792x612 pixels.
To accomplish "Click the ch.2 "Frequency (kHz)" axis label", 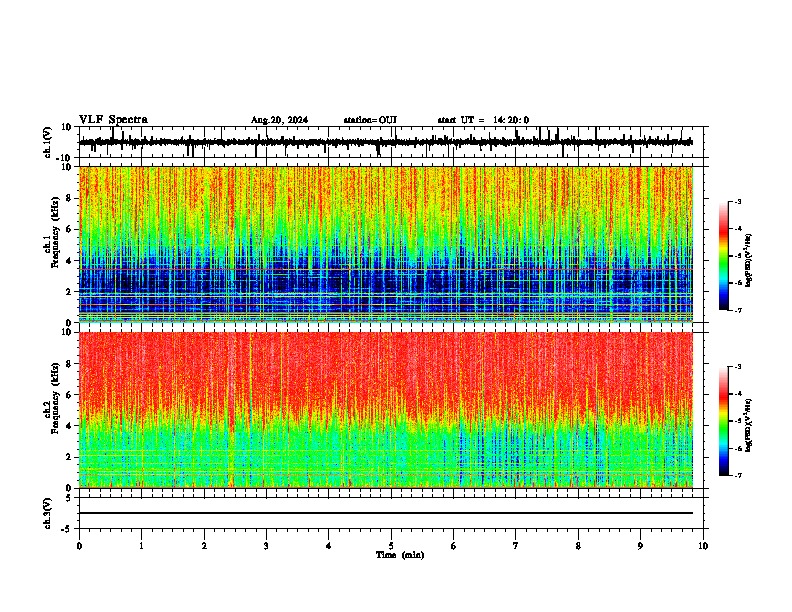I will point(56,398).
